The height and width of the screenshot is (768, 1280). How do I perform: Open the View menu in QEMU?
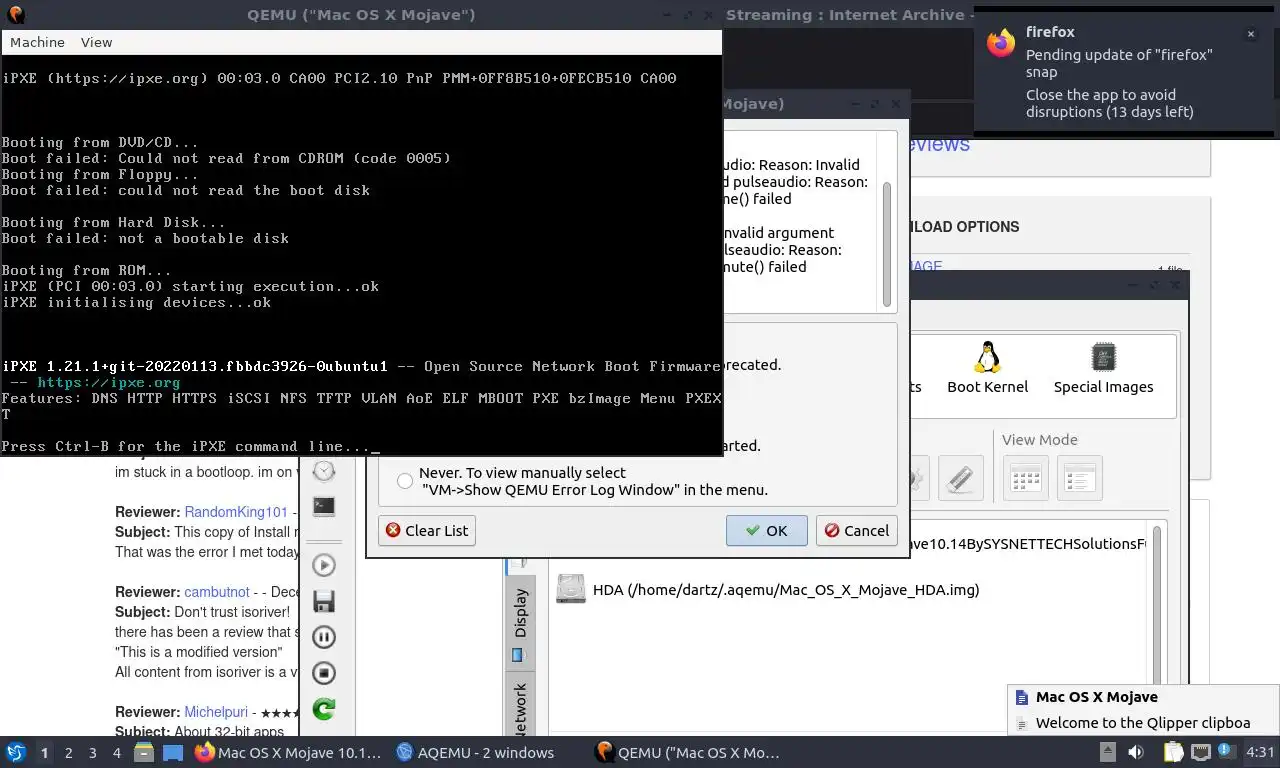pos(96,42)
